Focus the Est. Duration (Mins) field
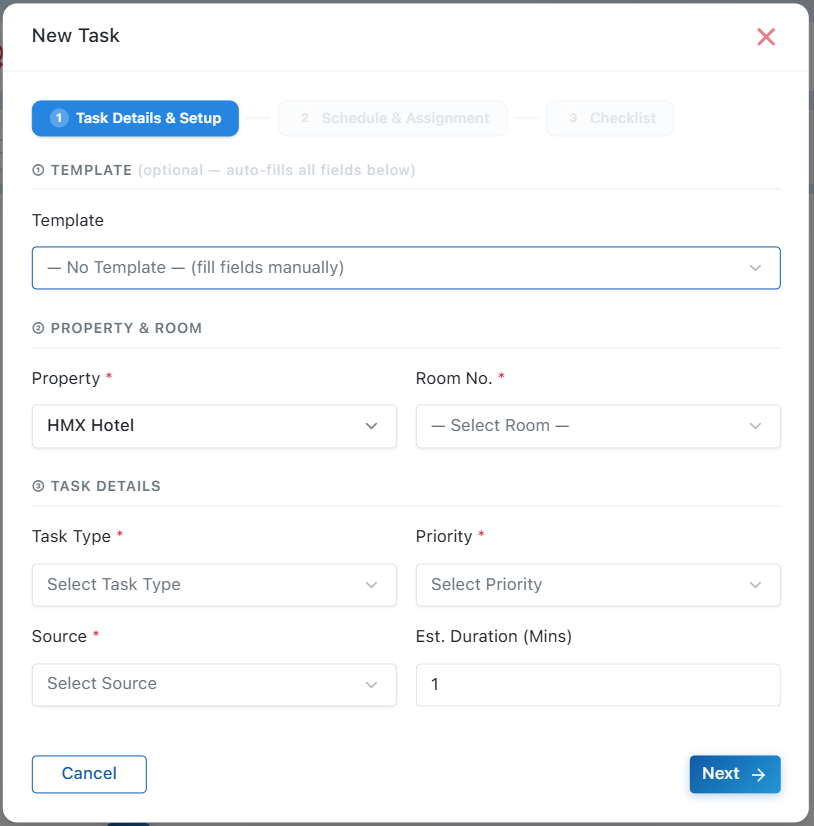The image size is (814, 826). pos(598,684)
